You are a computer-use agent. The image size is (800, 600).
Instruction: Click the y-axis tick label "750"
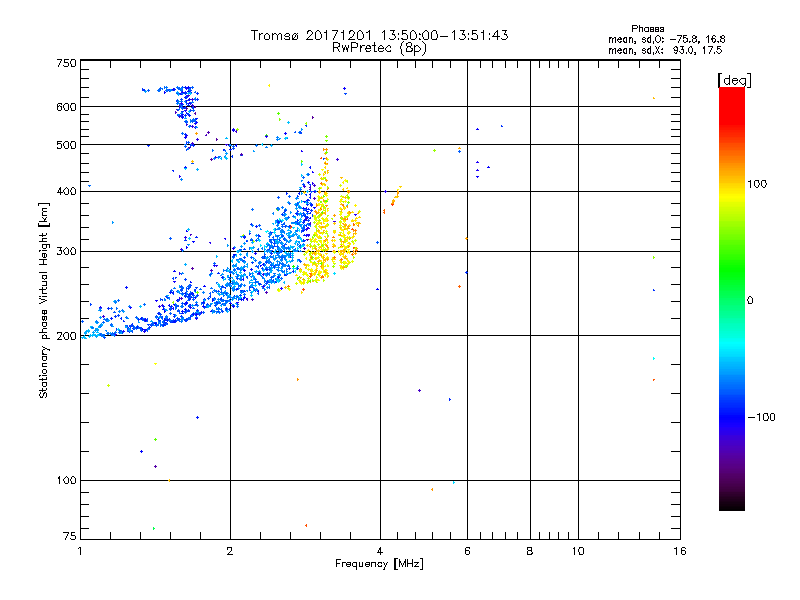point(66,63)
